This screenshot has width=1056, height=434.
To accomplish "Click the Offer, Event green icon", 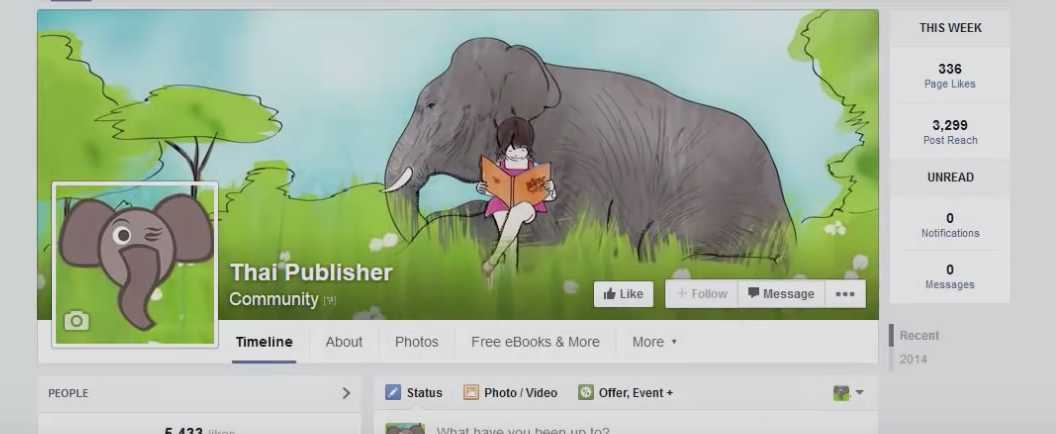I will (x=586, y=392).
